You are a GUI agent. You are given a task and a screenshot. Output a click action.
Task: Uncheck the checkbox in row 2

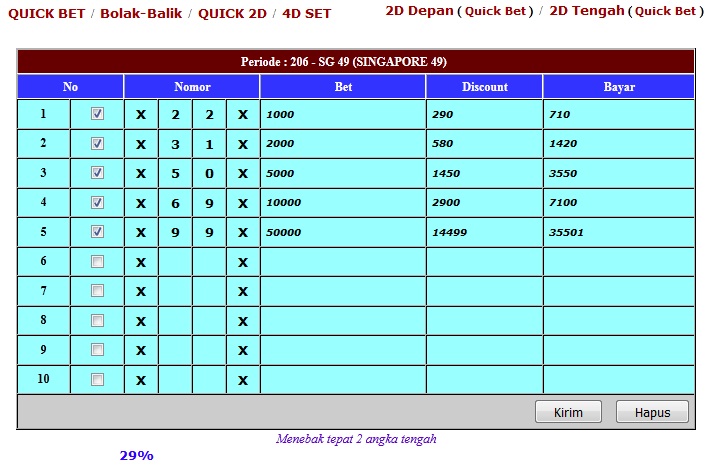pyautogui.click(x=97, y=143)
